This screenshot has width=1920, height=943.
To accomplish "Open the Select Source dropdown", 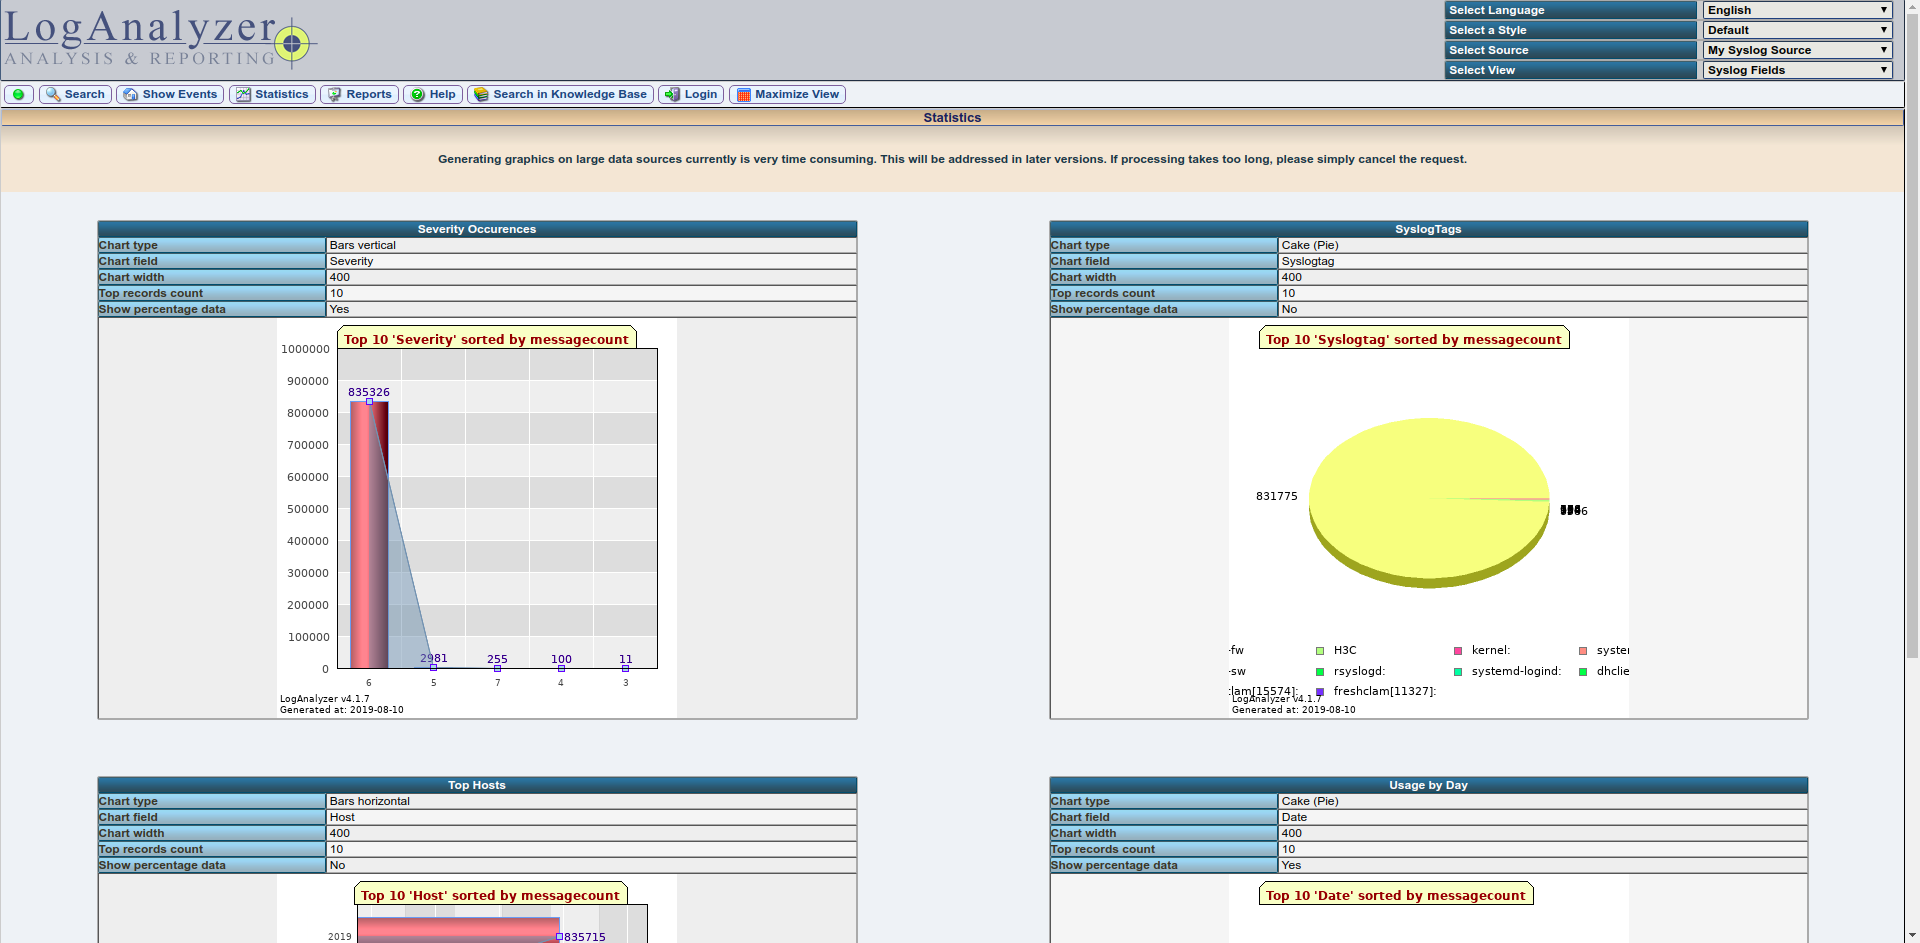I will coord(1797,50).
